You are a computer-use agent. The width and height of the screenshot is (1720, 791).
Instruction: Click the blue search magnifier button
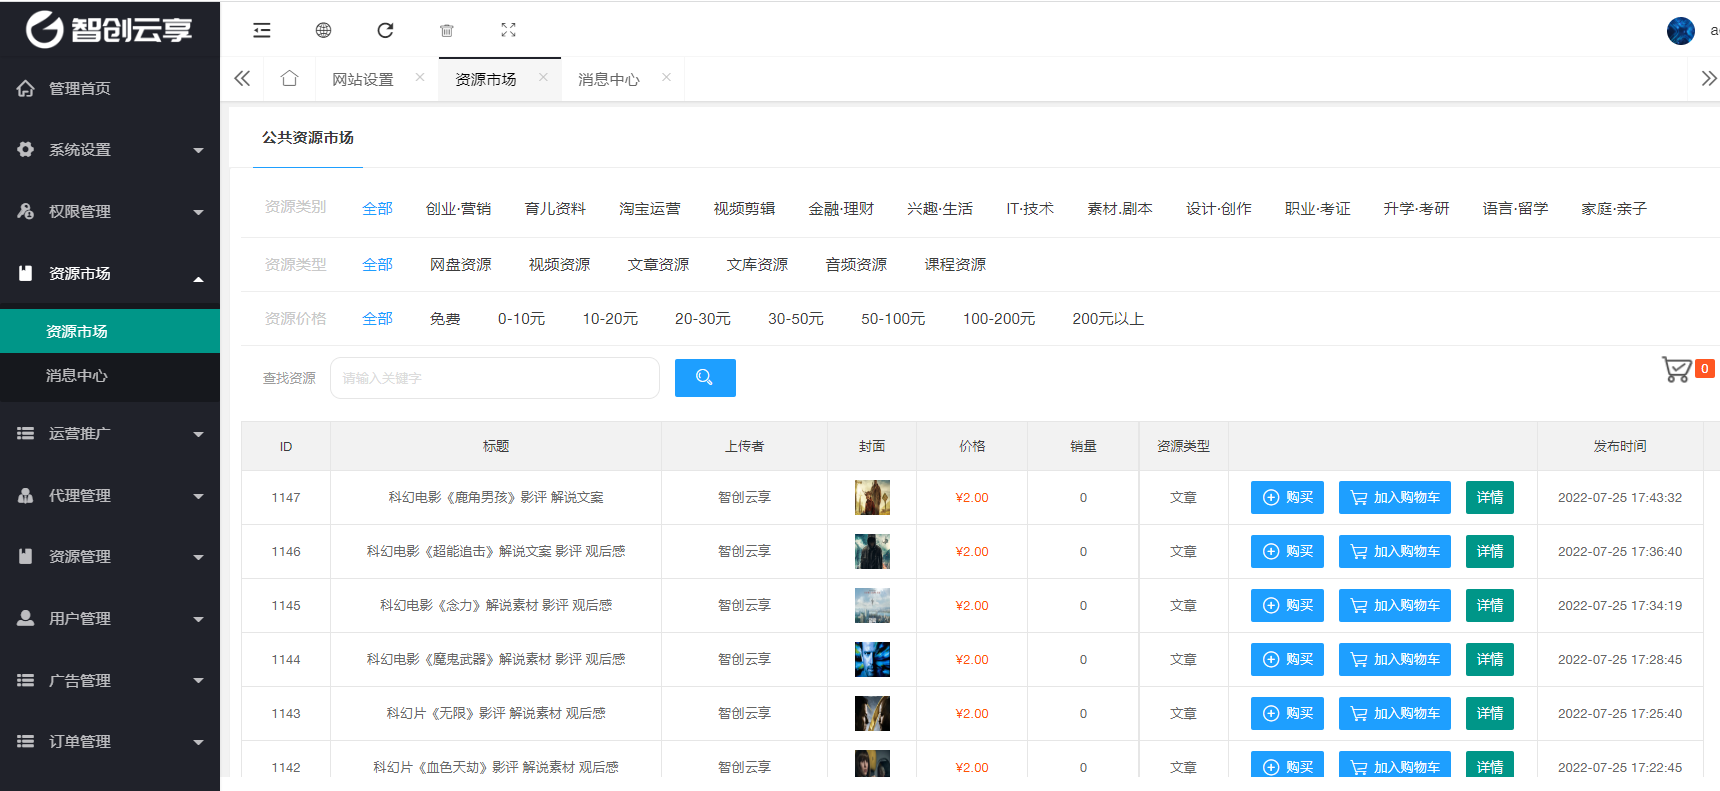[705, 378]
